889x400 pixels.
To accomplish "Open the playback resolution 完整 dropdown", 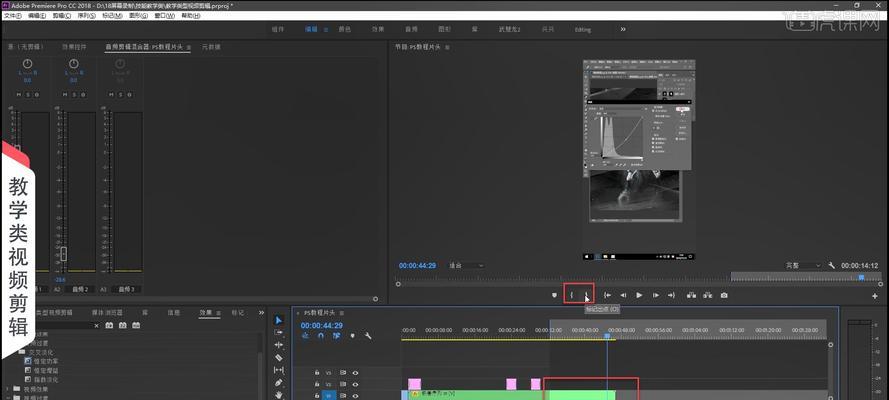I will click(x=803, y=265).
